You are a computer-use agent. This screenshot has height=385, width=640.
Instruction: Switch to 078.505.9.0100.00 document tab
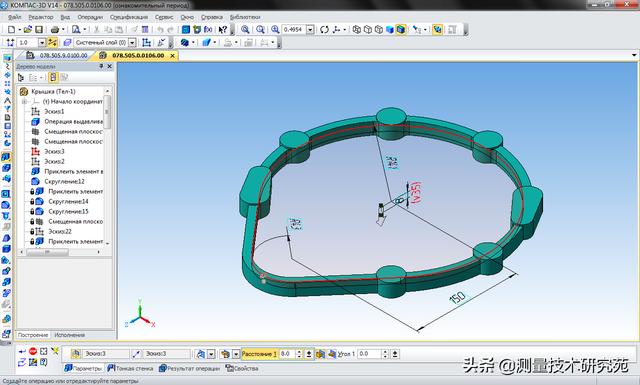tap(63, 55)
